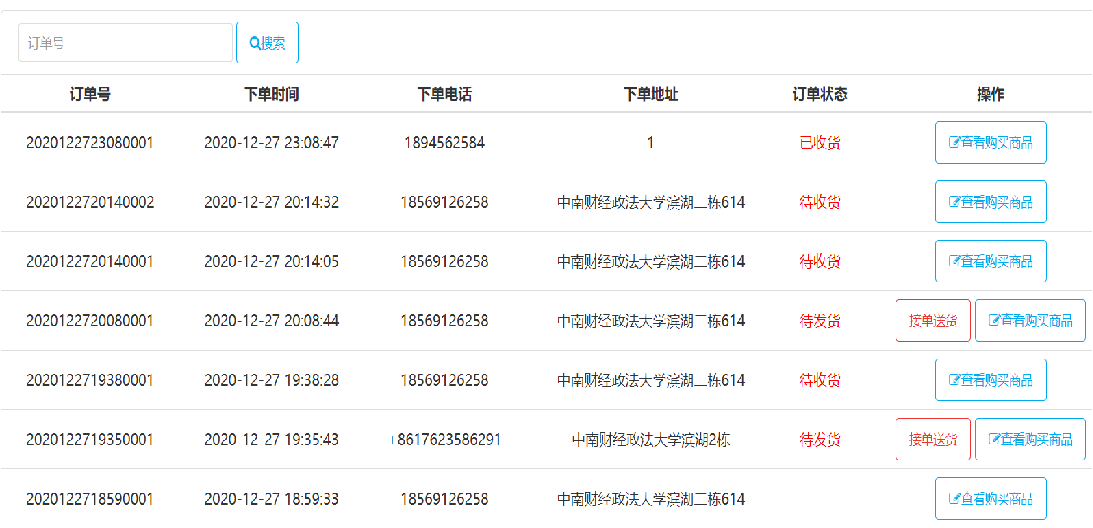Select order number 2020122720080001
This screenshot has width=1093, height=528.
[90, 321]
